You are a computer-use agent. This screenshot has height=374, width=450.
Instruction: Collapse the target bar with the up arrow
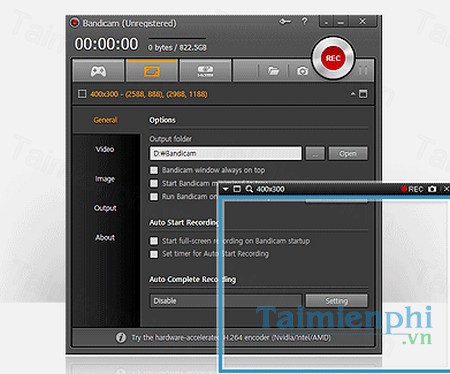coord(353,94)
